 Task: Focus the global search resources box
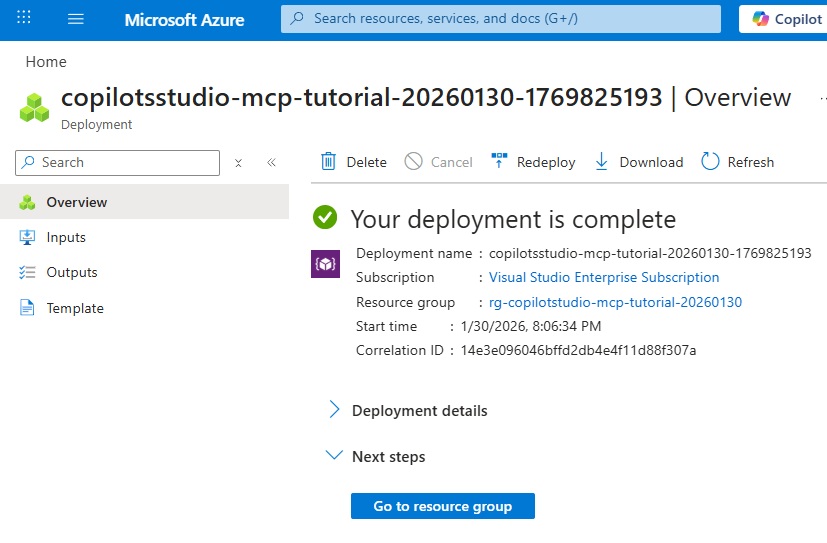click(501, 19)
